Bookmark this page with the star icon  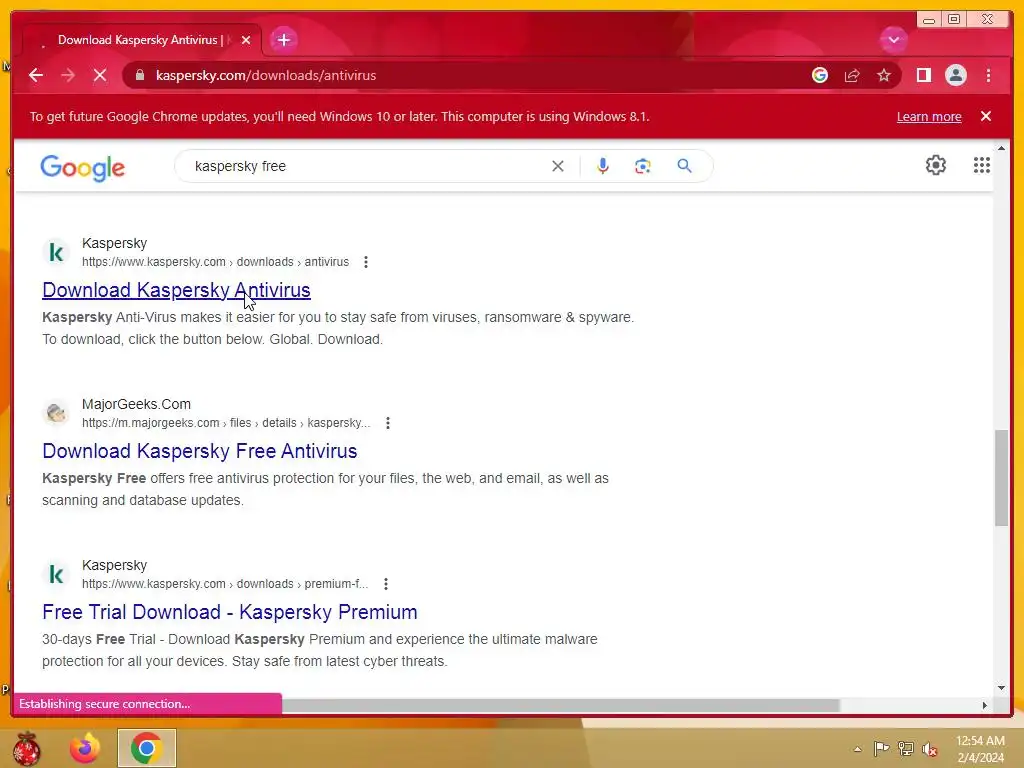[884, 75]
